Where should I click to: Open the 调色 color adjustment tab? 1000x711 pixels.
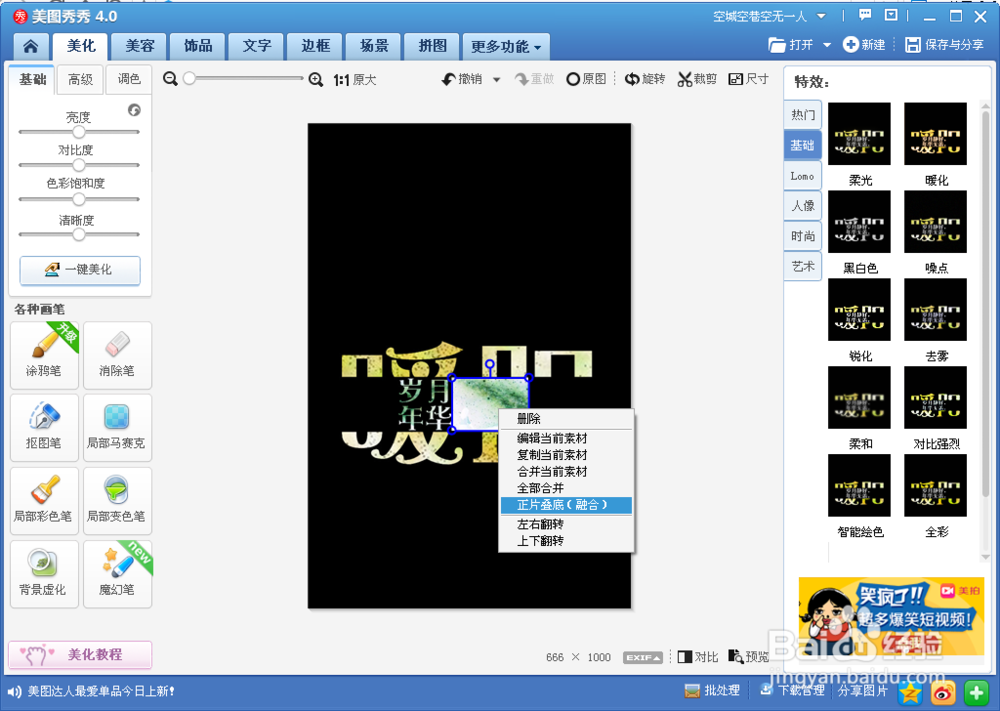[129, 79]
